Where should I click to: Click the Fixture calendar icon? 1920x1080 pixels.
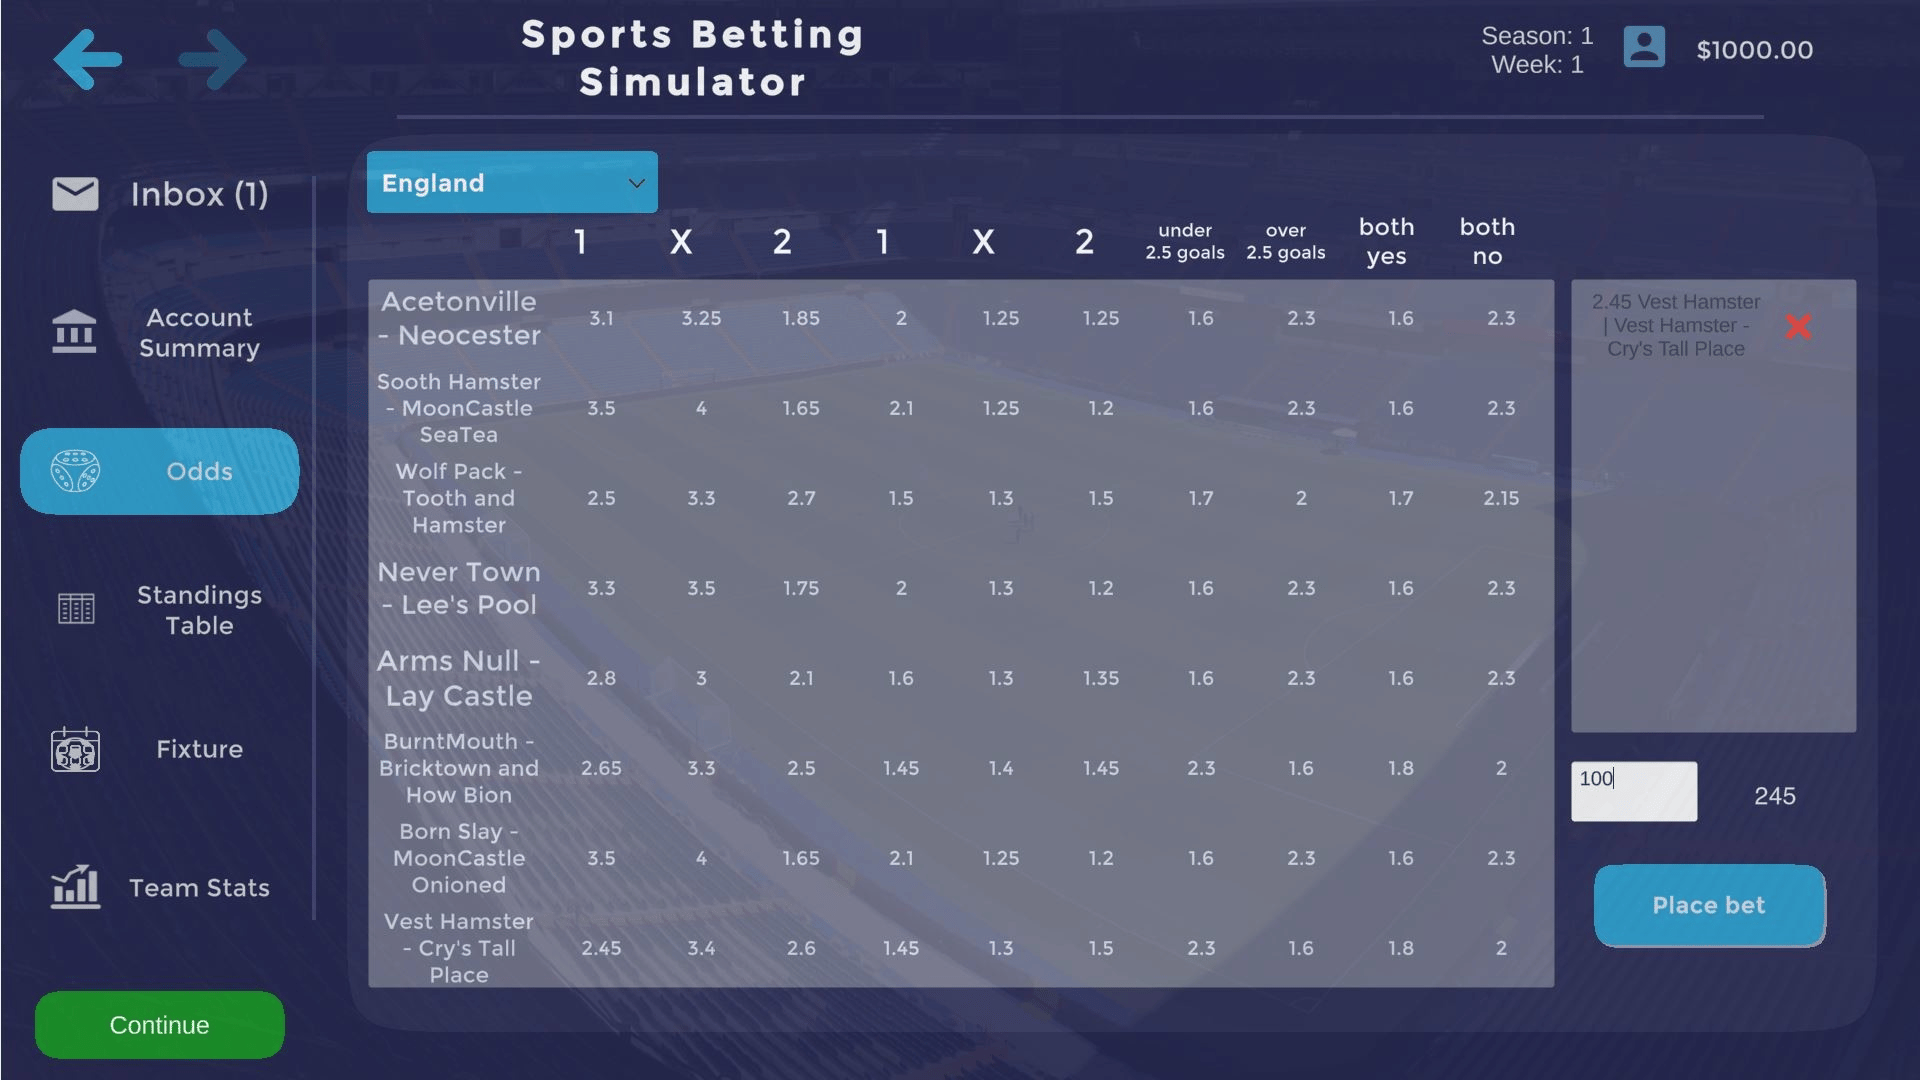pos(75,750)
